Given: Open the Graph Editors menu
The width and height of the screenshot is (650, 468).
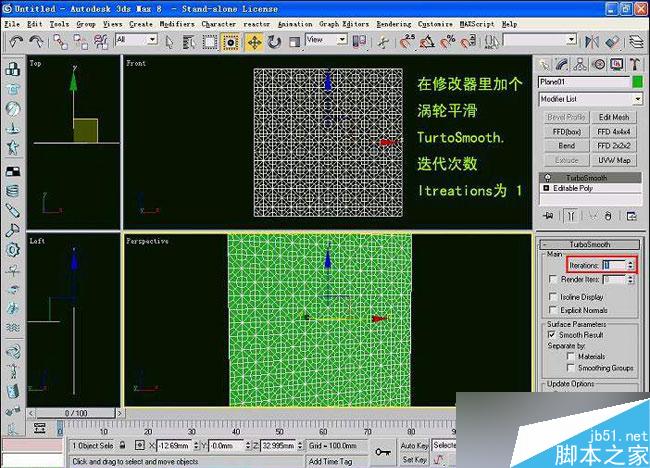Looking at the screenshot, I should (x=344, y=24).
